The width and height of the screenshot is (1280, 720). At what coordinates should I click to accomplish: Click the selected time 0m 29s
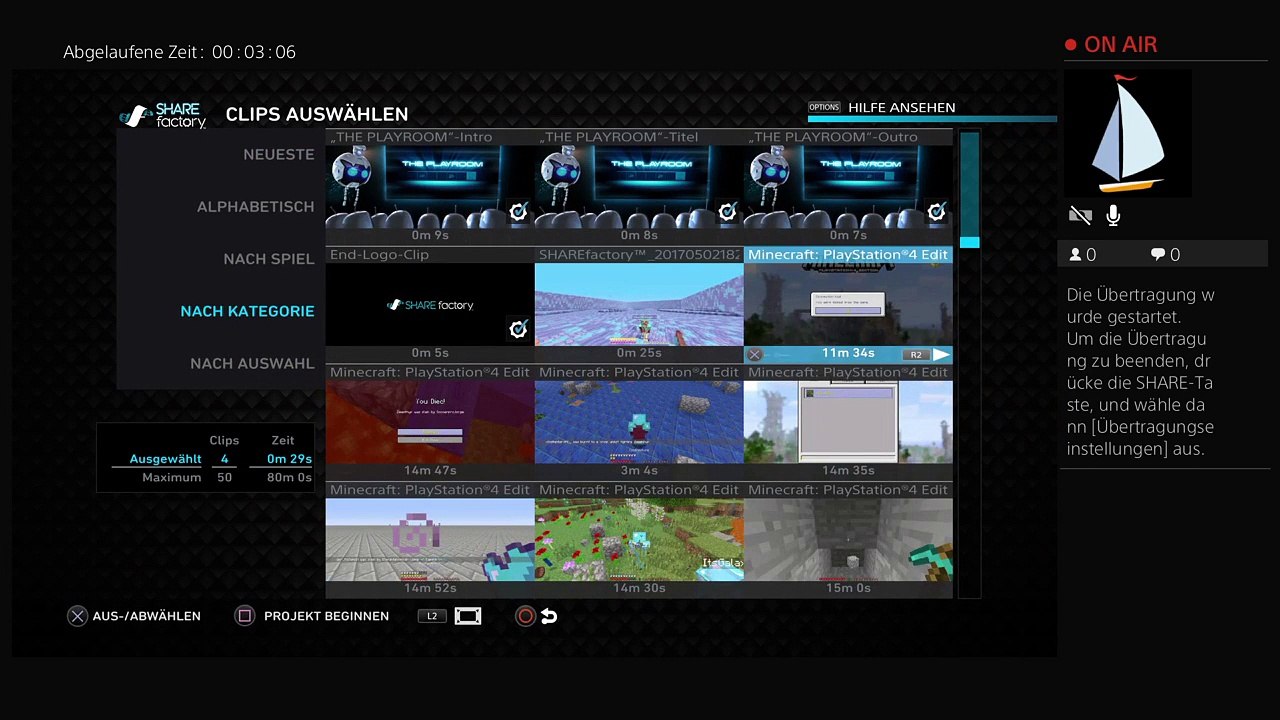point(289,459)
